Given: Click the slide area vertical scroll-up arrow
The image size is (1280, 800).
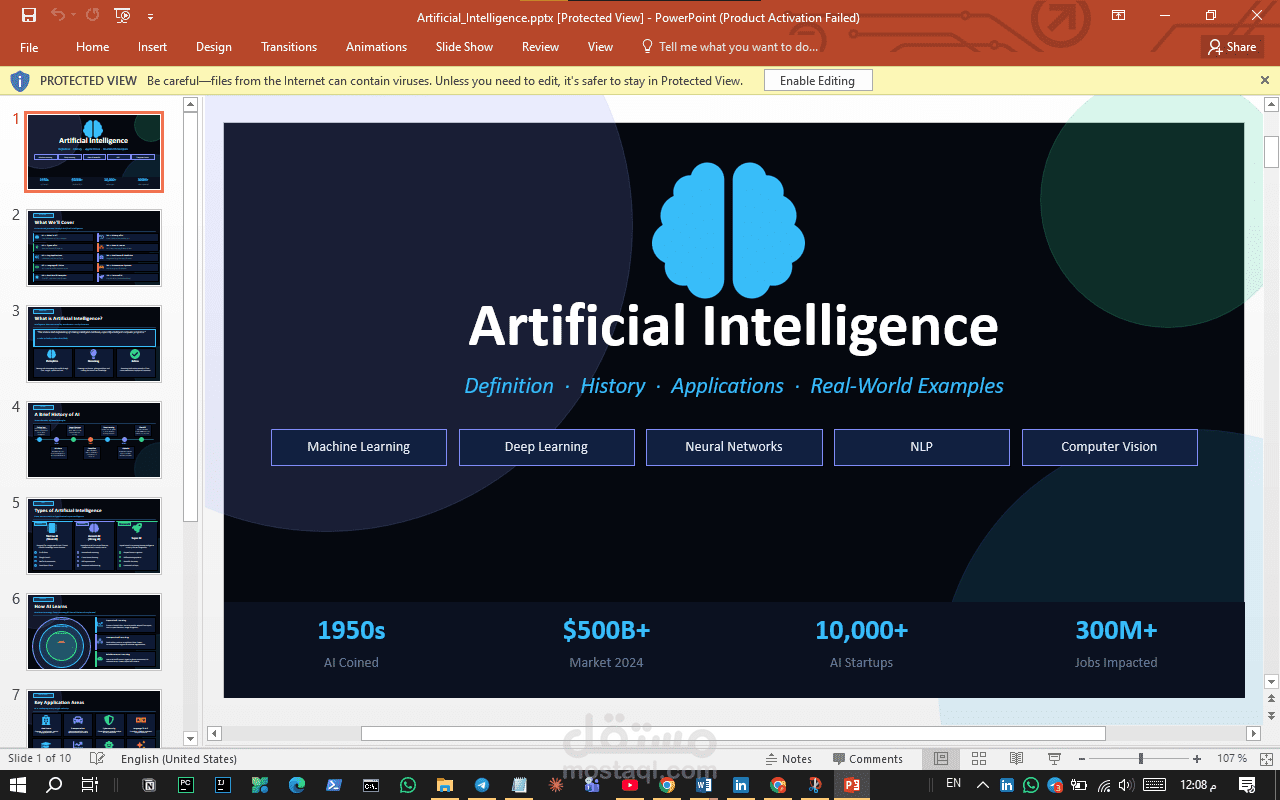Looking at the screenshot, I should tap(1271, 104).
